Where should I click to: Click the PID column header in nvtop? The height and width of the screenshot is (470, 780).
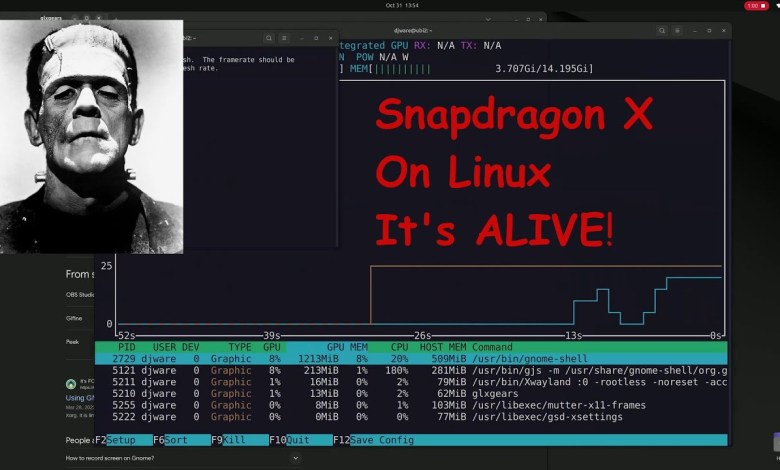(x=126, y=347)
